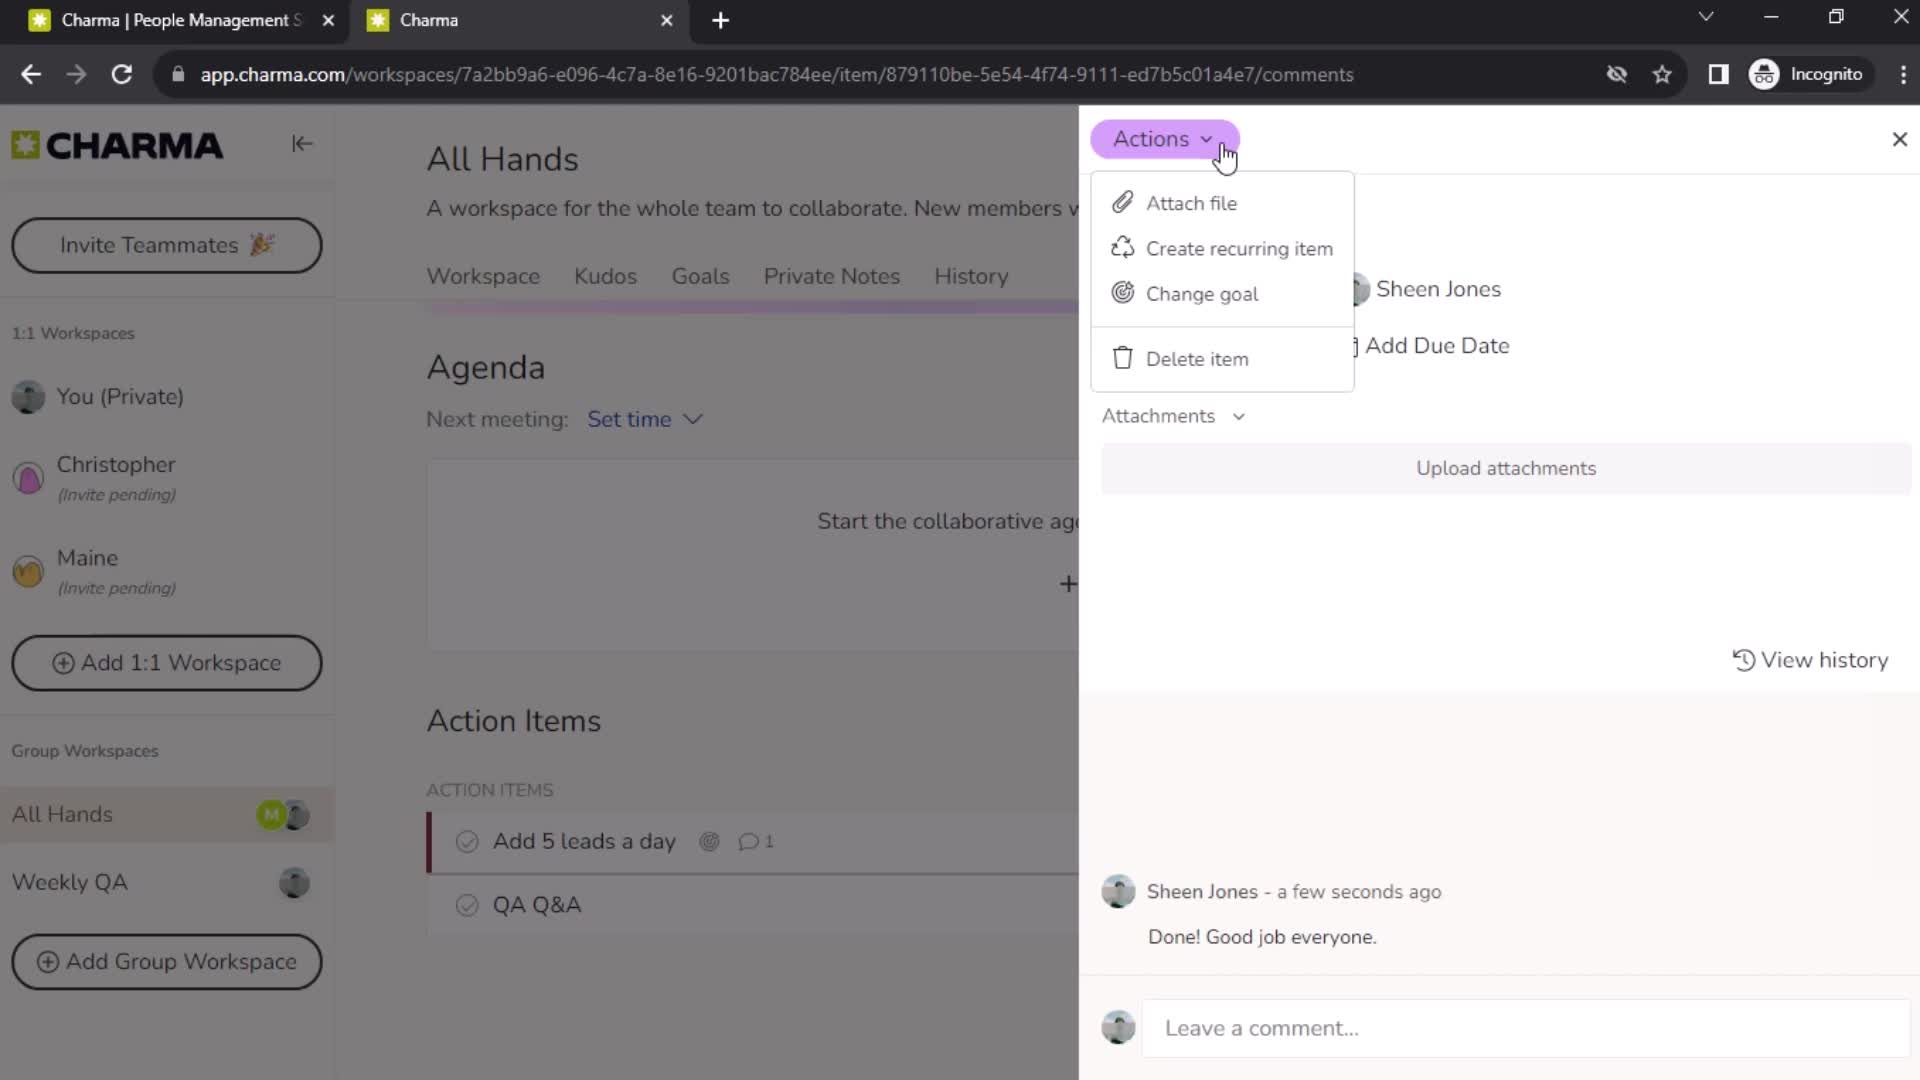Select the Create recurring item icon

(1121, 248)
